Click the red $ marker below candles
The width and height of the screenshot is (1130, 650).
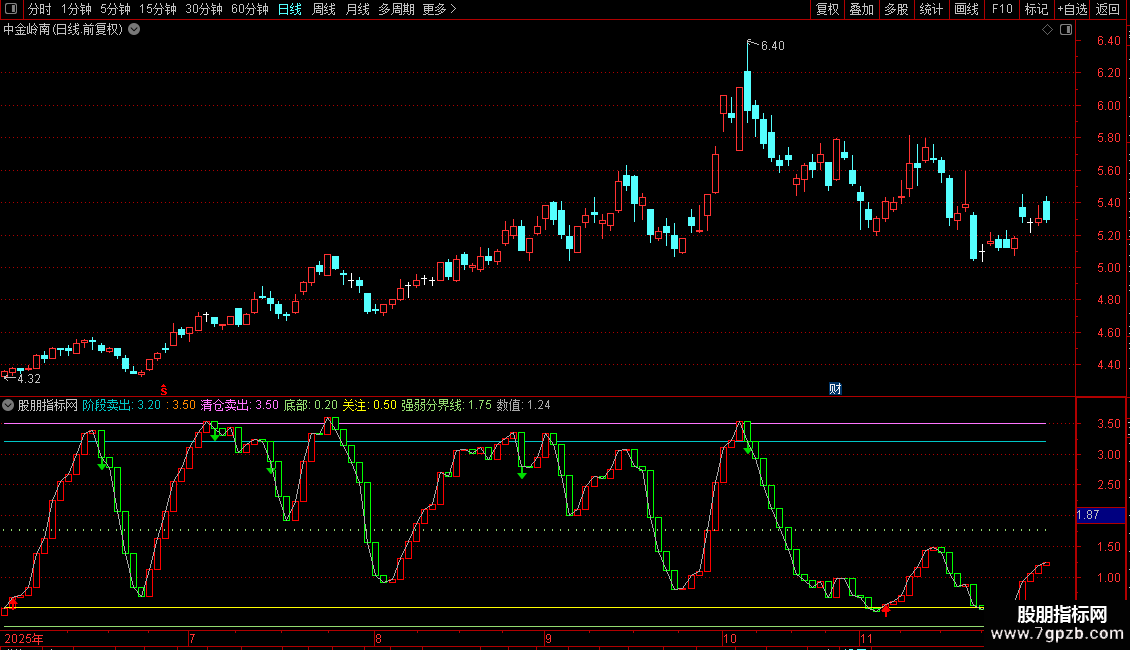coord(165,388)
